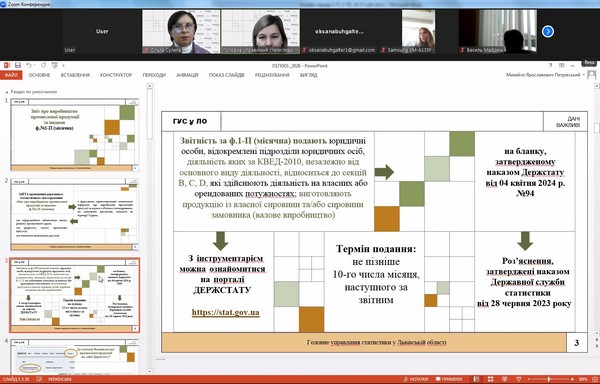
Task: Click the PowerPoint application logo icon
Action: 7,65
